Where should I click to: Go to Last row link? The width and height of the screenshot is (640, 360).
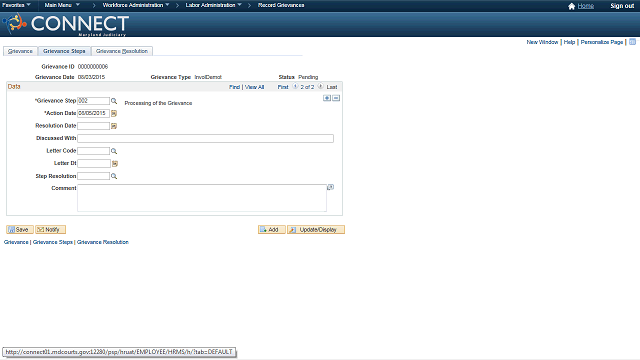[332, 87]
